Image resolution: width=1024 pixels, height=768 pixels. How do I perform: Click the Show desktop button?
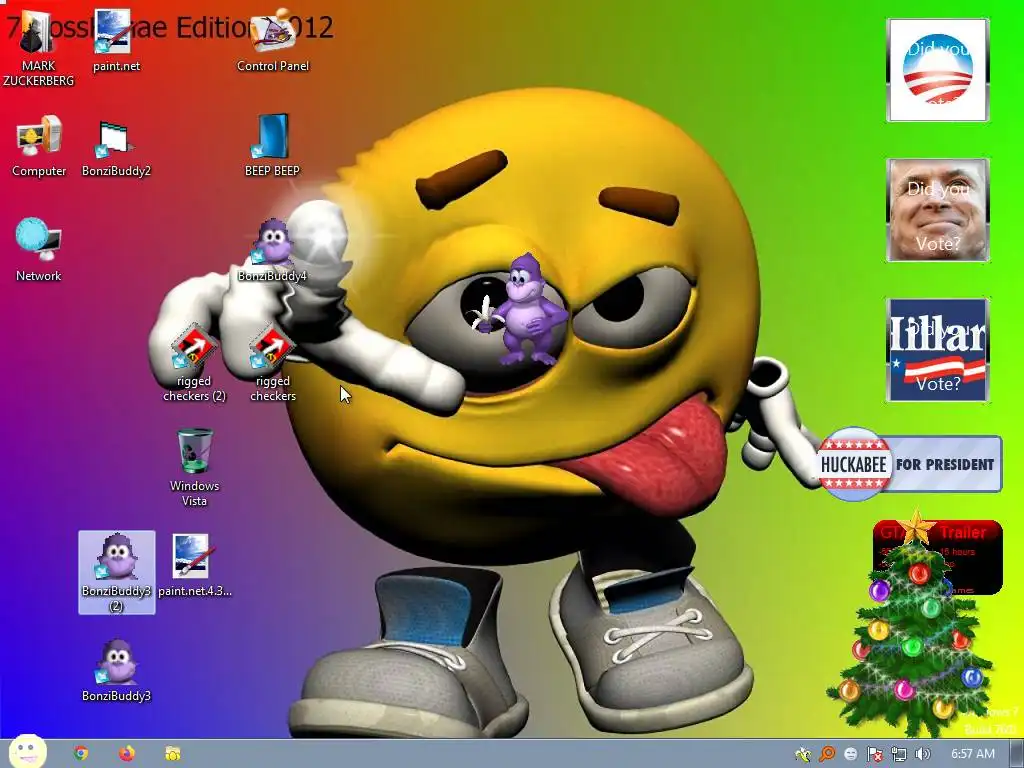[x=1017, y=754]
